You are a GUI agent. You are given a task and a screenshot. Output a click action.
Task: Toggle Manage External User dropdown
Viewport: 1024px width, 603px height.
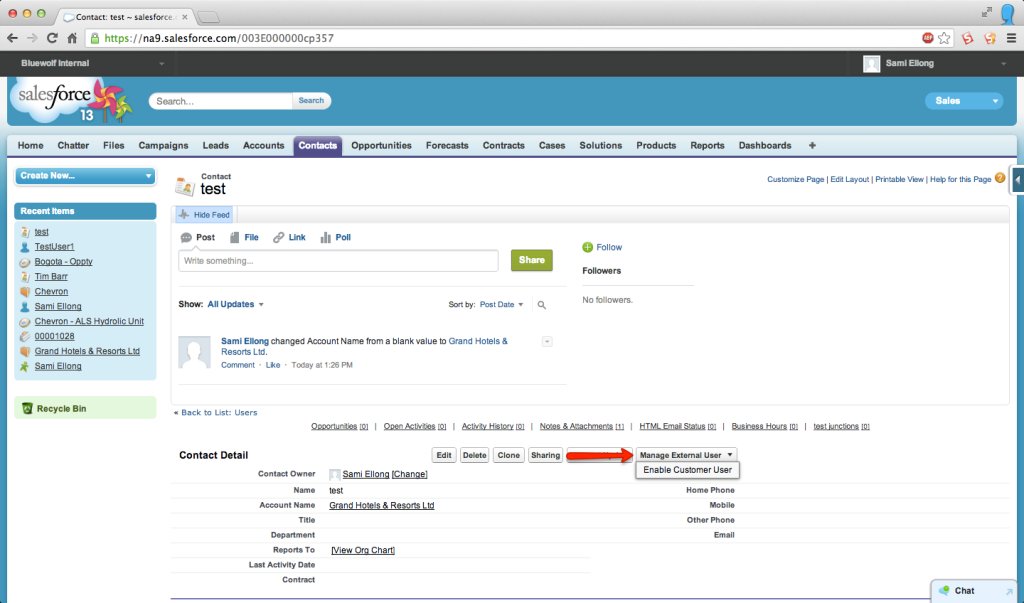click(x=686, y=455)
